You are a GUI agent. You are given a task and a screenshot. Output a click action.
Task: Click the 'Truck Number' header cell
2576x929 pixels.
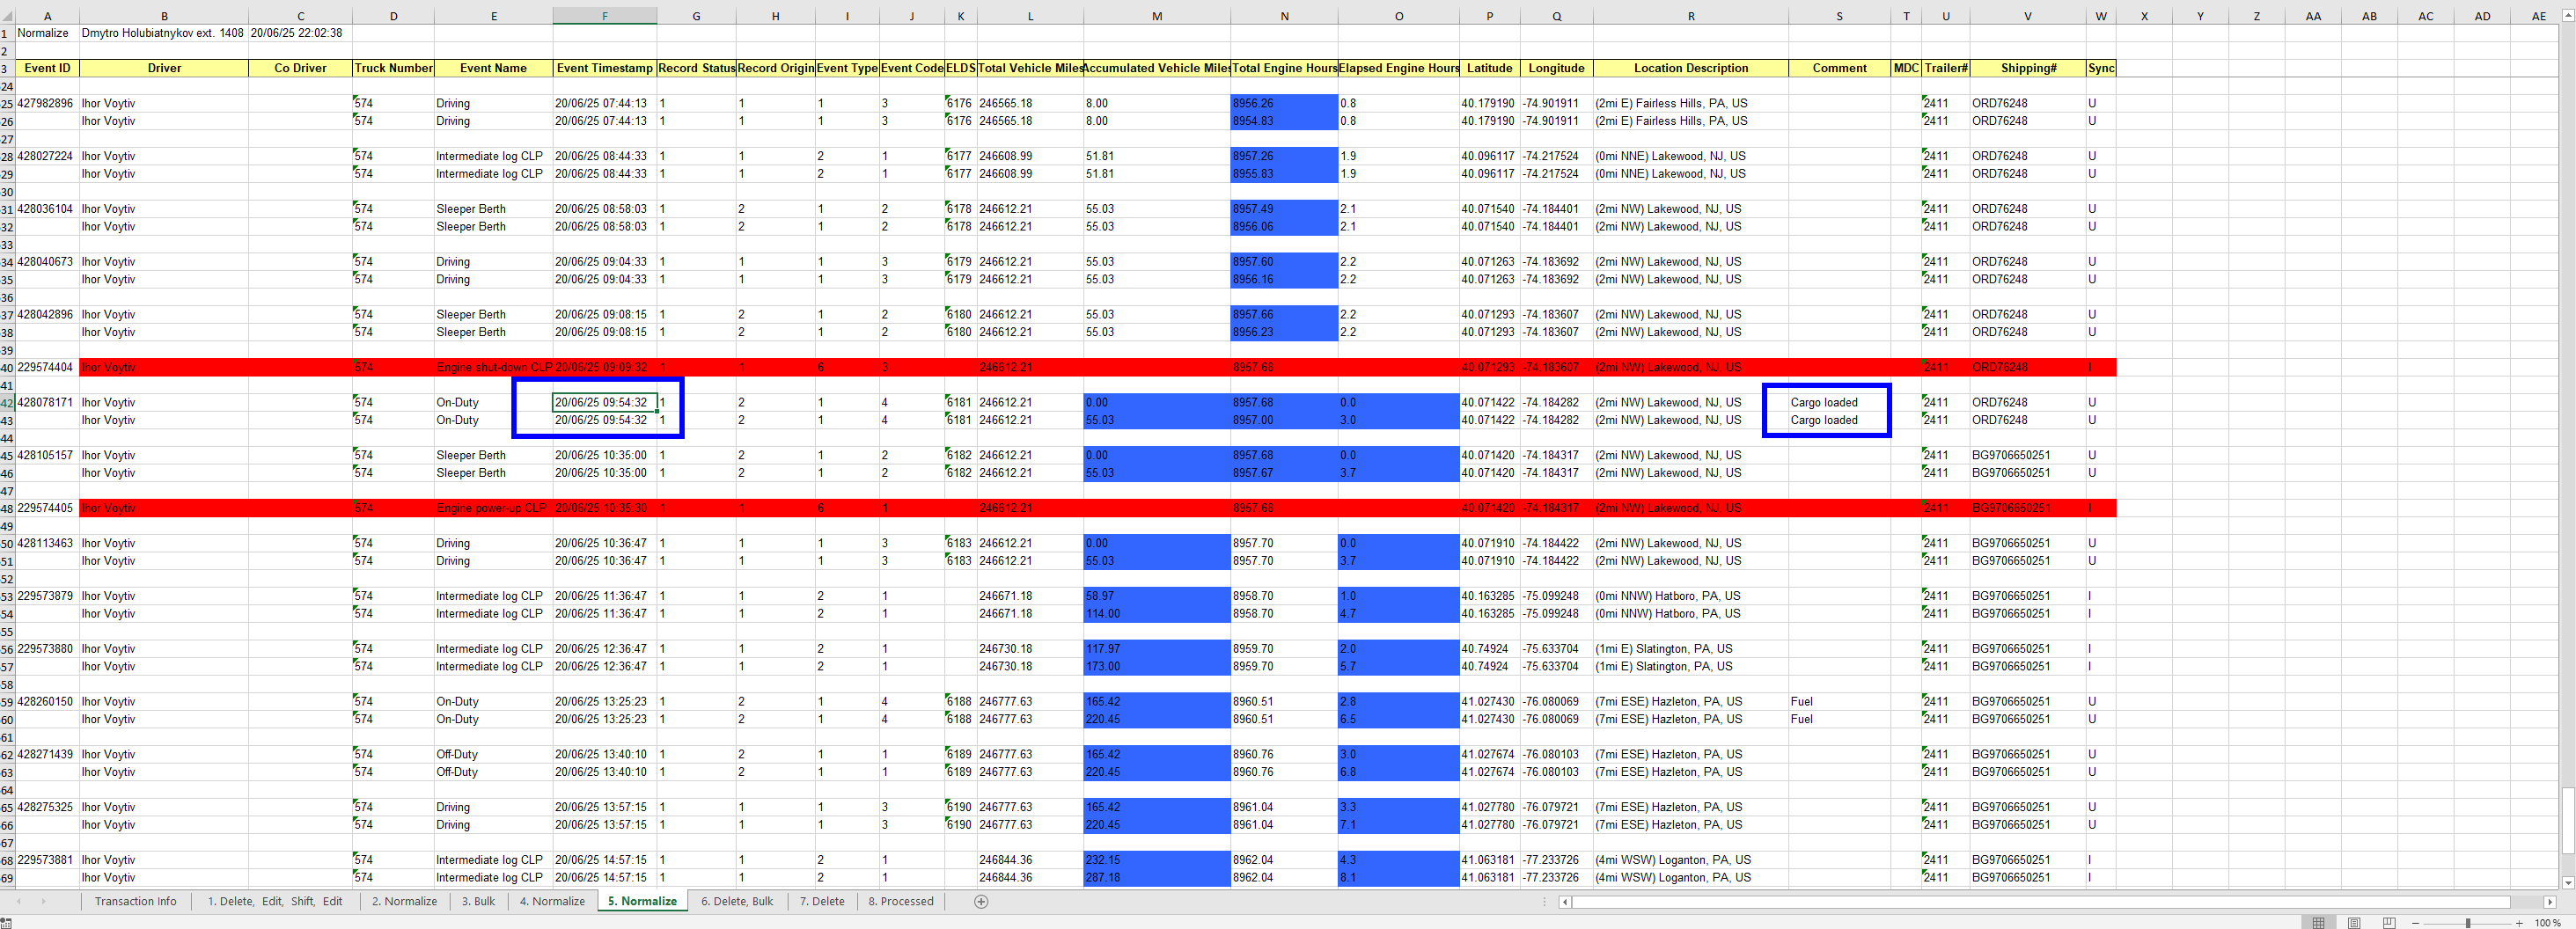click(x=393, y=68)
